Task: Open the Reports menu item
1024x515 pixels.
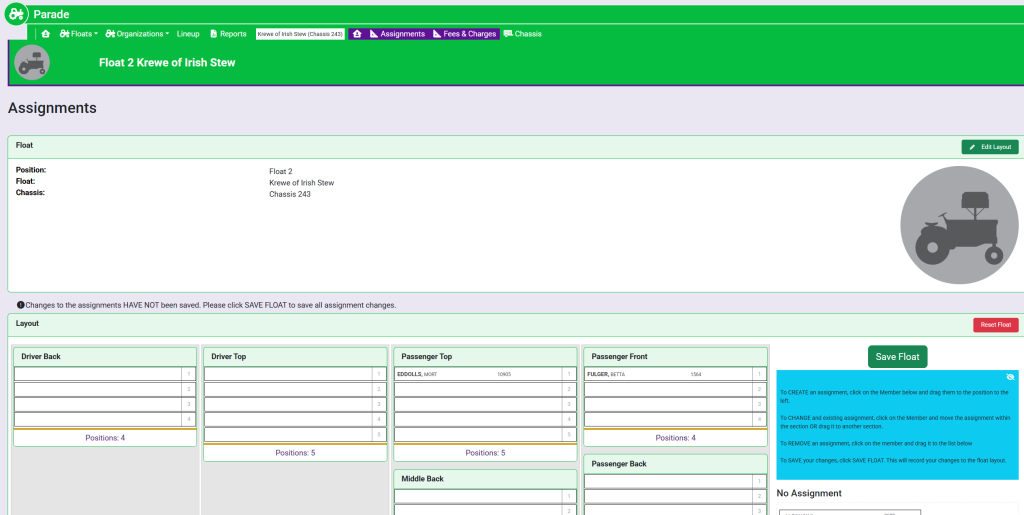Action: tap(228, 34)
